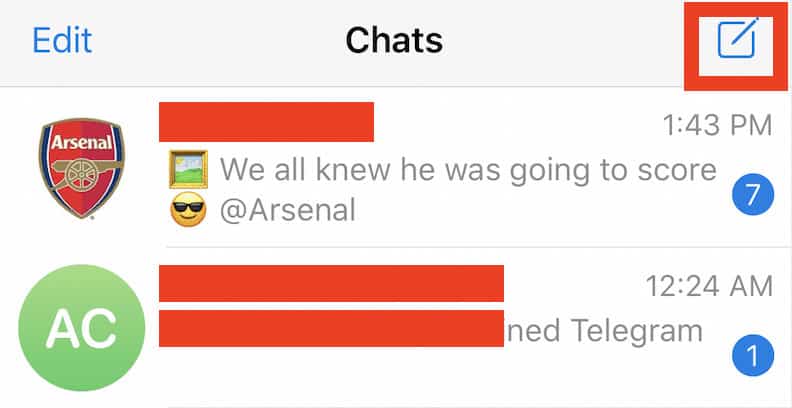This screenshot has width=792, height=408.
Task: Tap the redacted name of Arsenal chat
Action: (266, 122)
